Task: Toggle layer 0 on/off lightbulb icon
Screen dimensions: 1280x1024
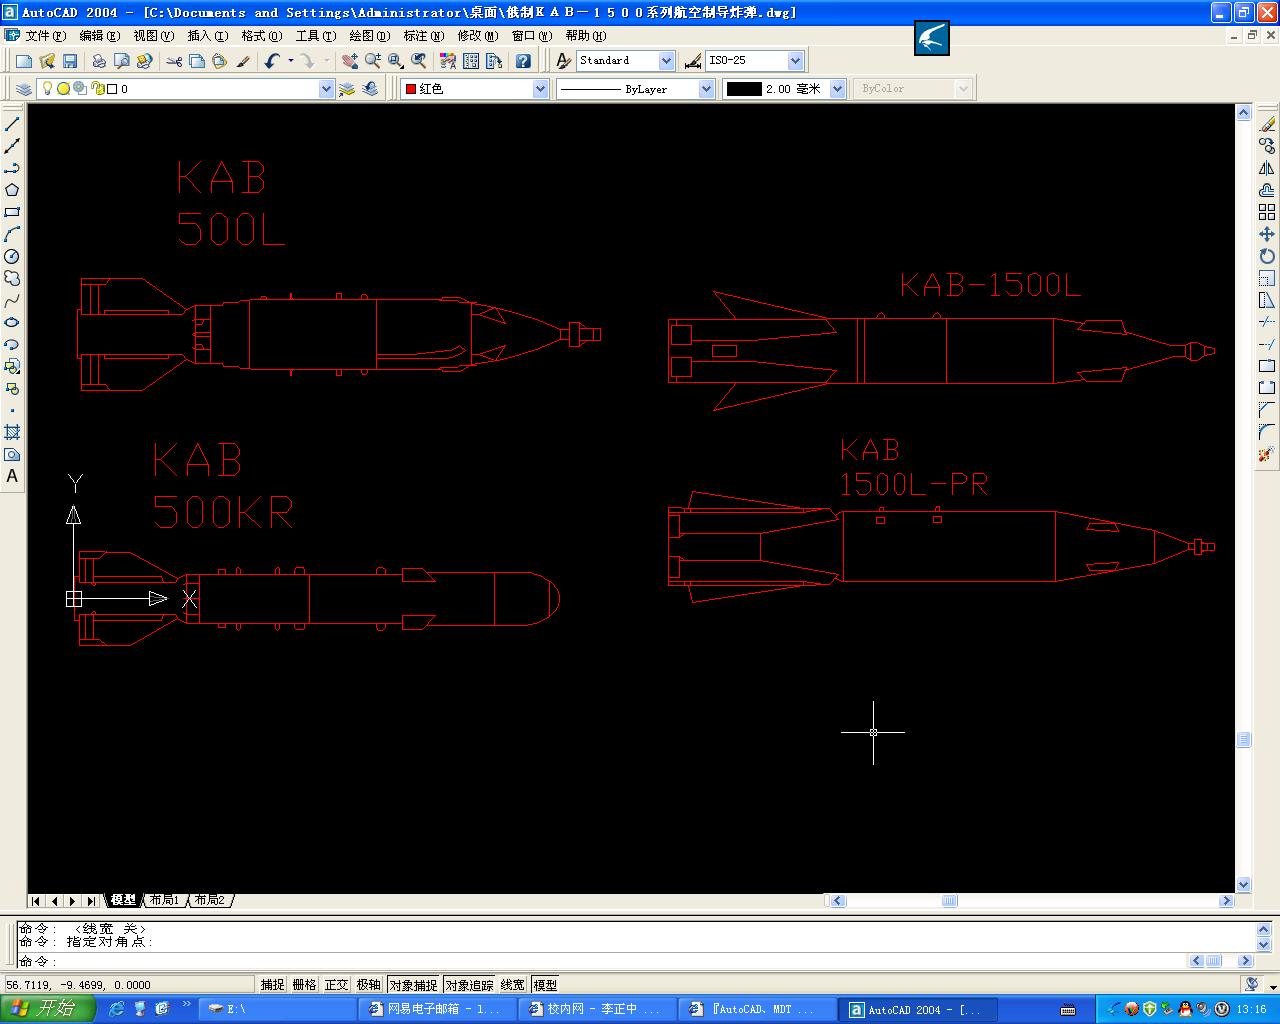Action: (x=46, y=89)
